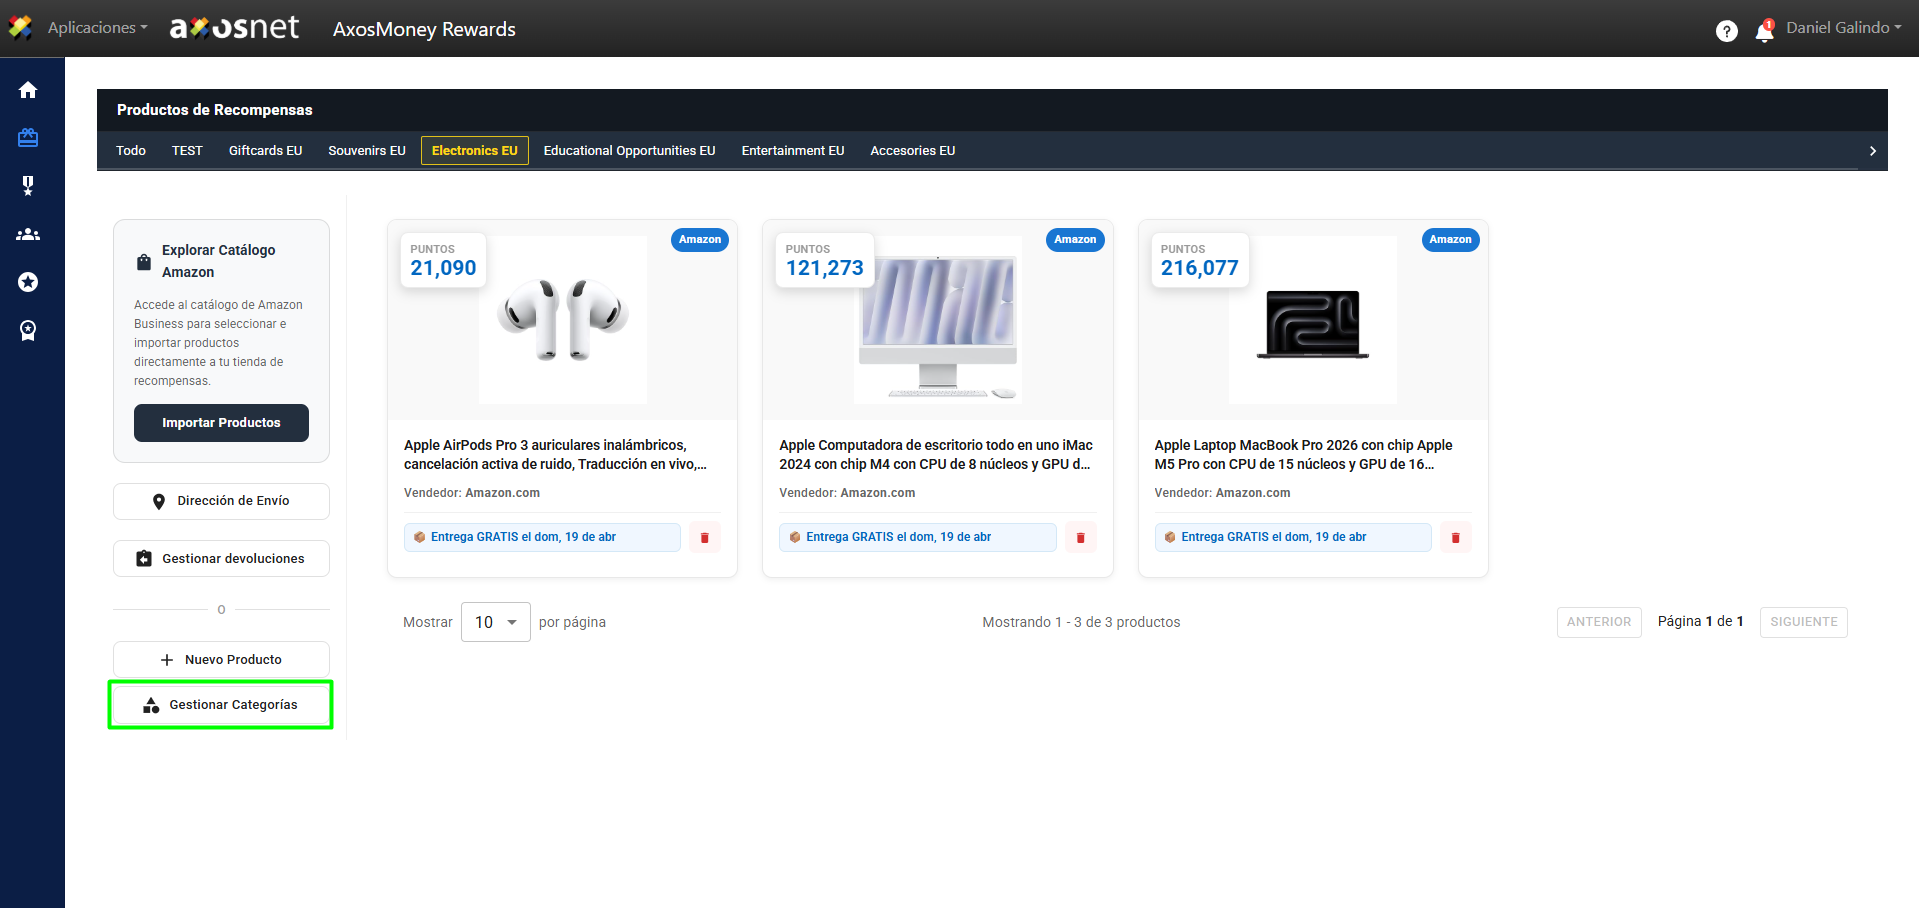This screenshot has height=908, width=1919.
Task: Delete the AirPods Pro 3 product
Action: tap(705, 538)
